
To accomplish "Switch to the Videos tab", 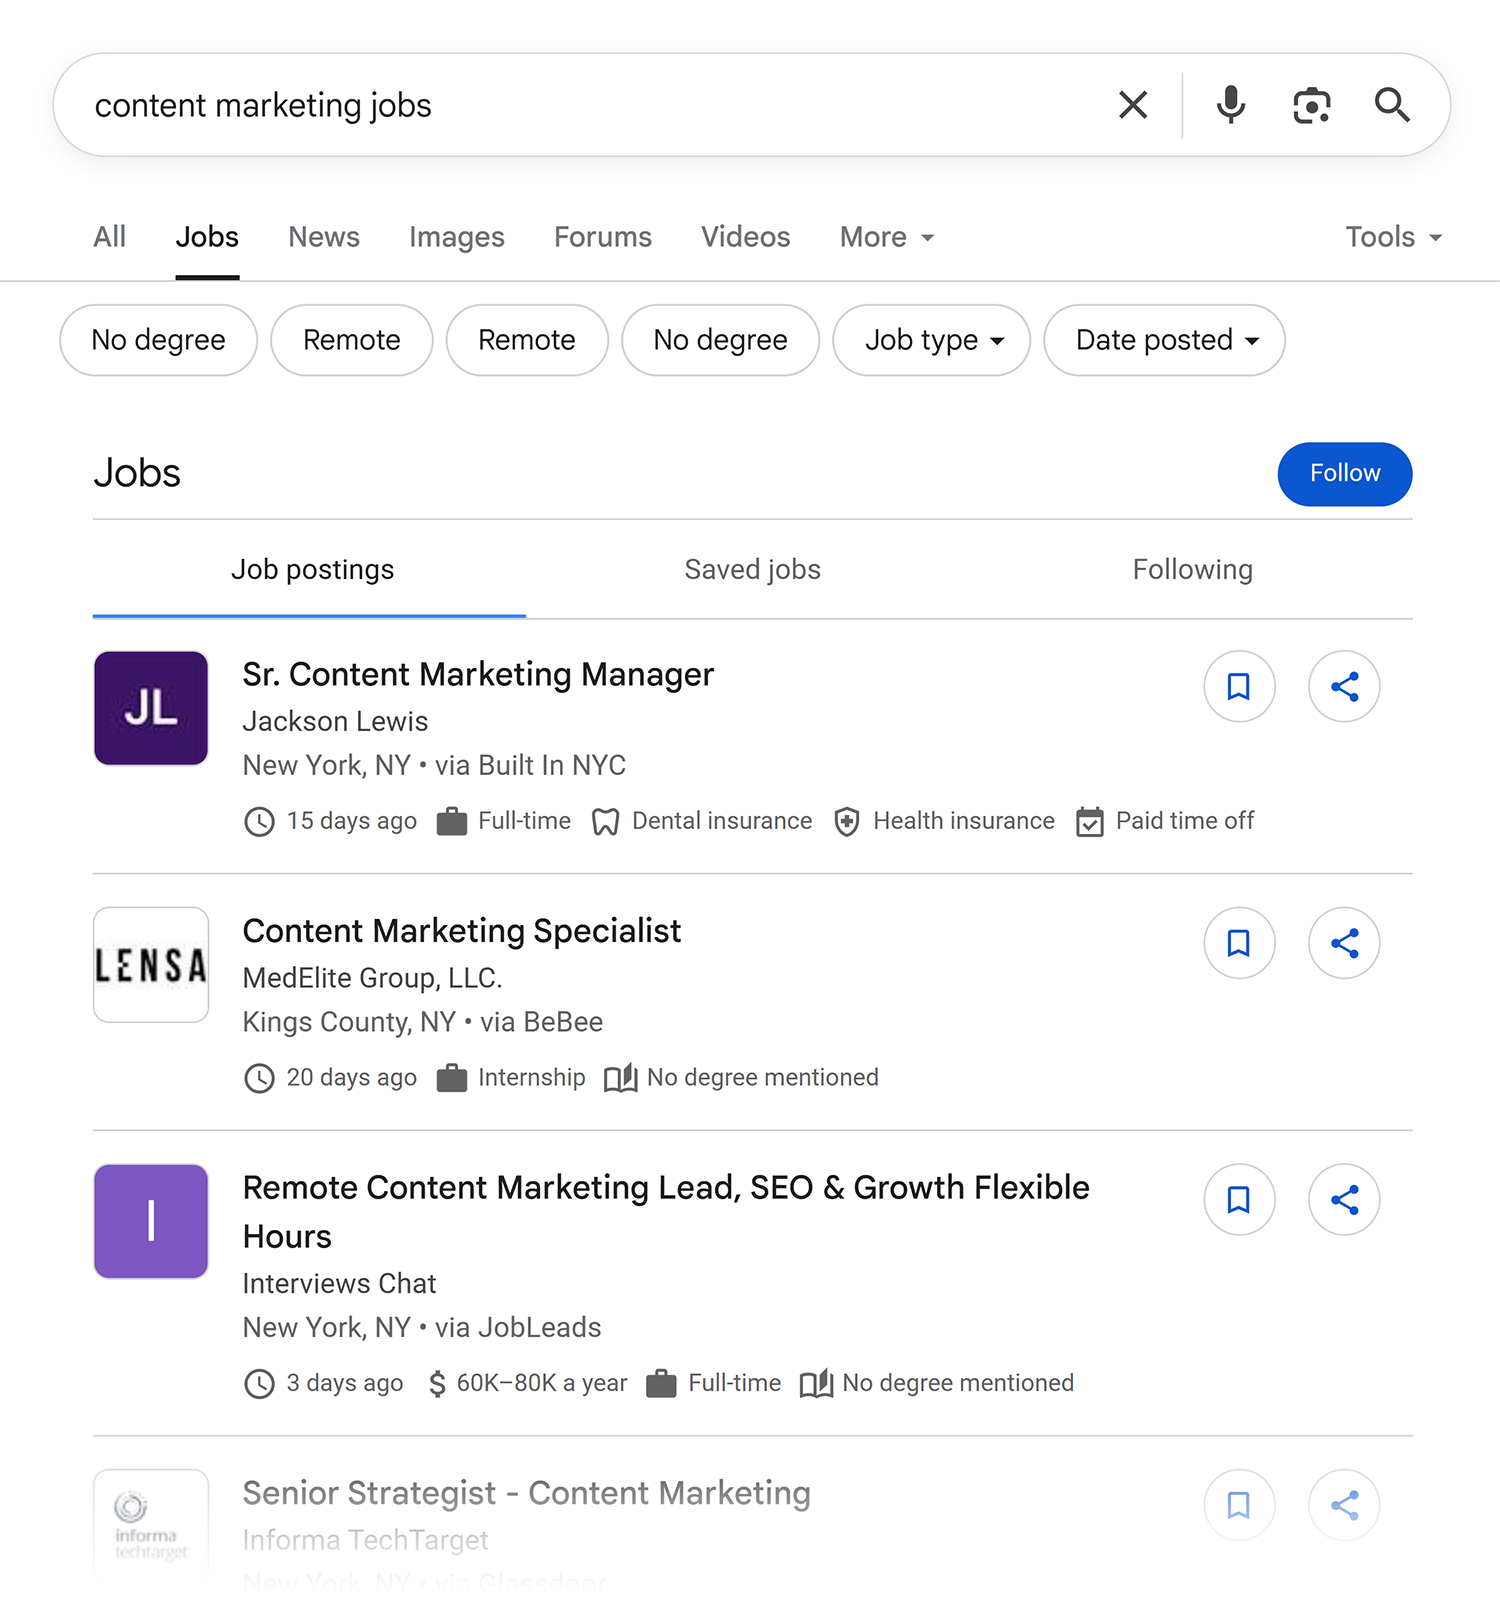I will (746, 237).
